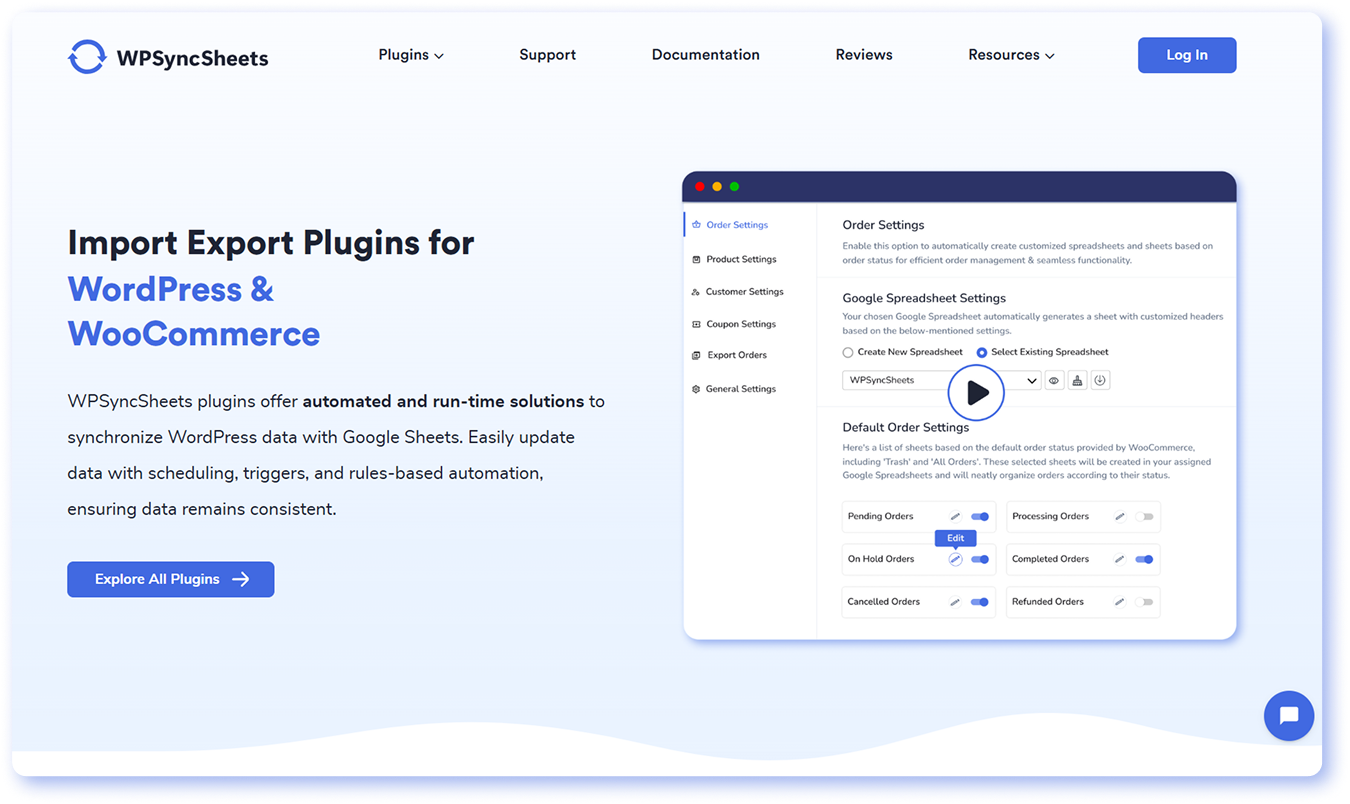Viewport: 1350px width, 804px height.
Task: Select Create New Spreadsheet radio option
Action: [848, 352]
